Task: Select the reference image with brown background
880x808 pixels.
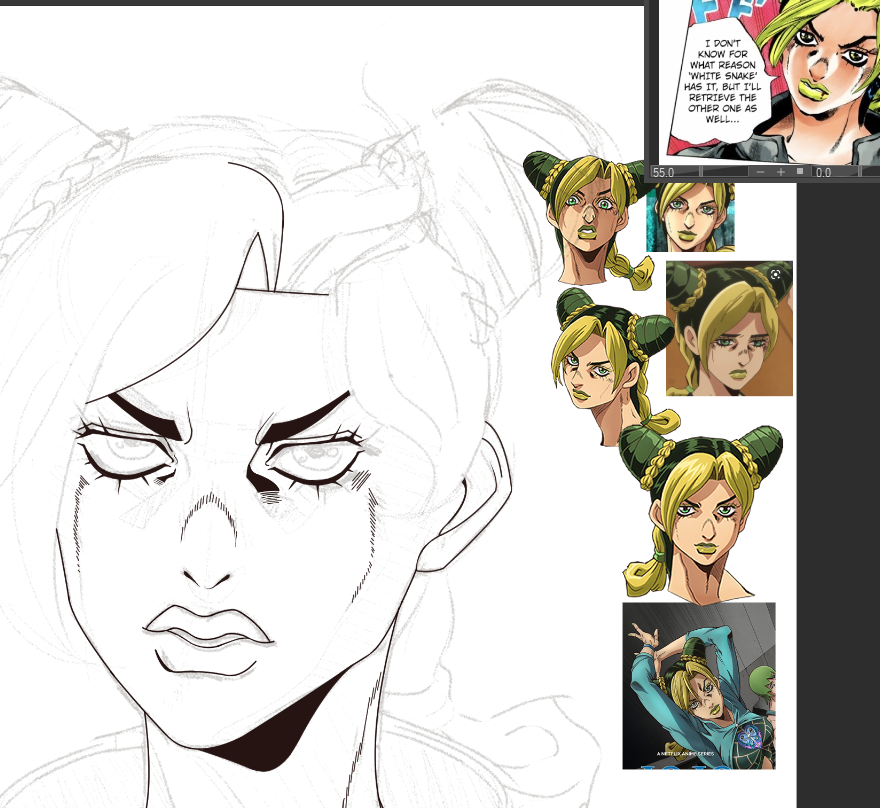Action: tap(729, 328)
